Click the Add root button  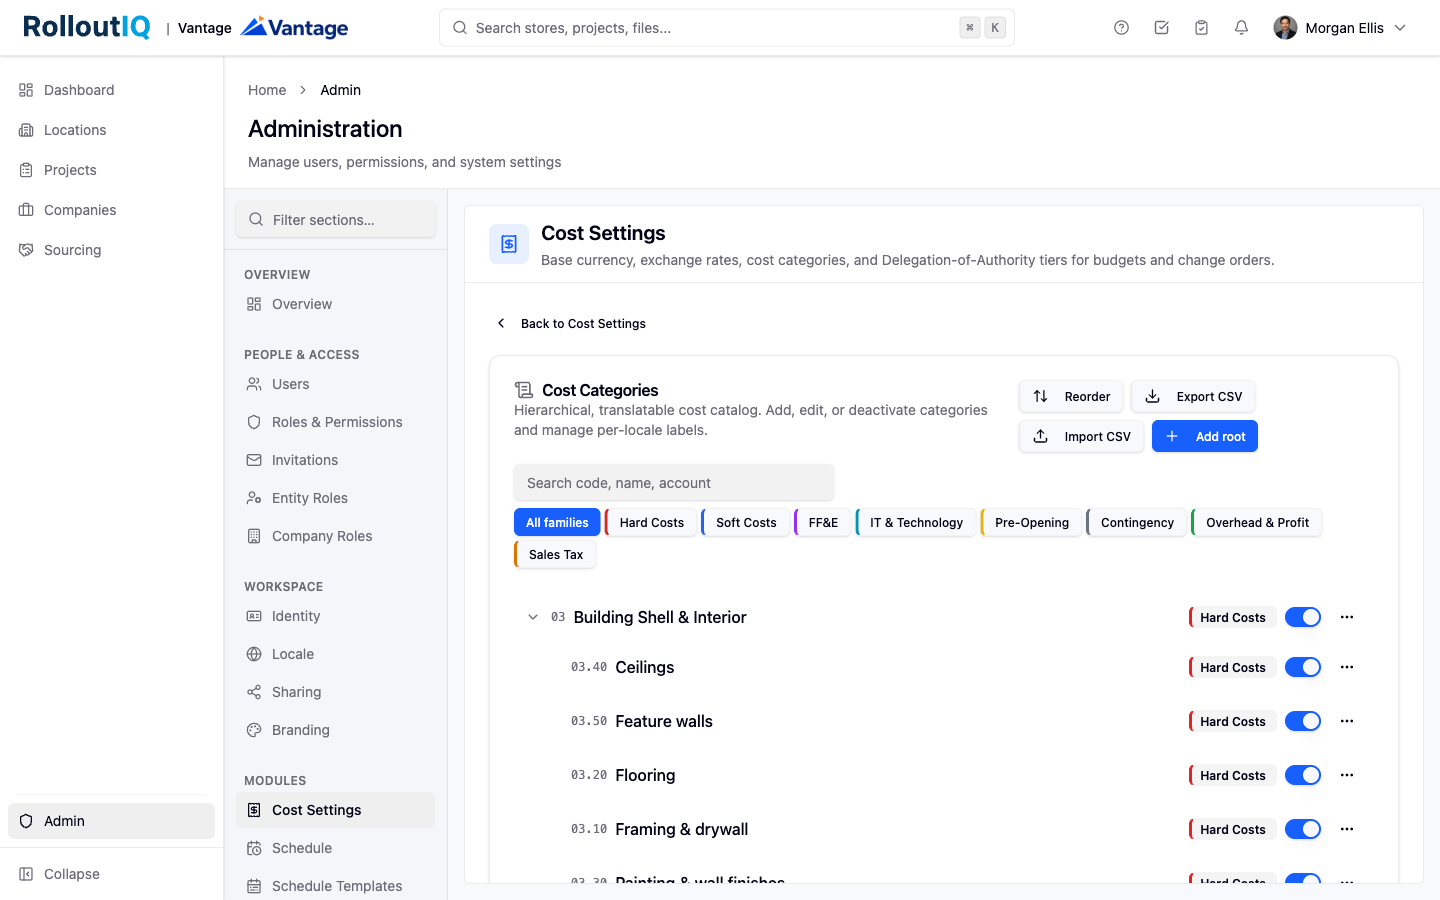[x=1205, y=436]
